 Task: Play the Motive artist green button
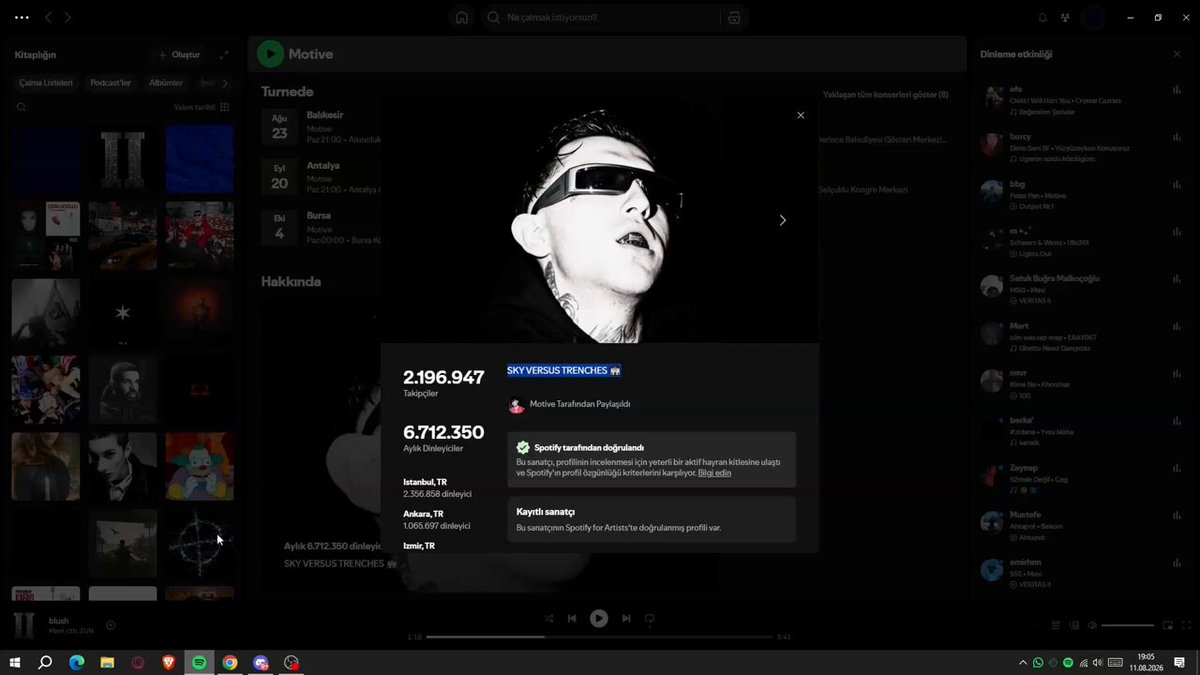[x=270, y=54]
